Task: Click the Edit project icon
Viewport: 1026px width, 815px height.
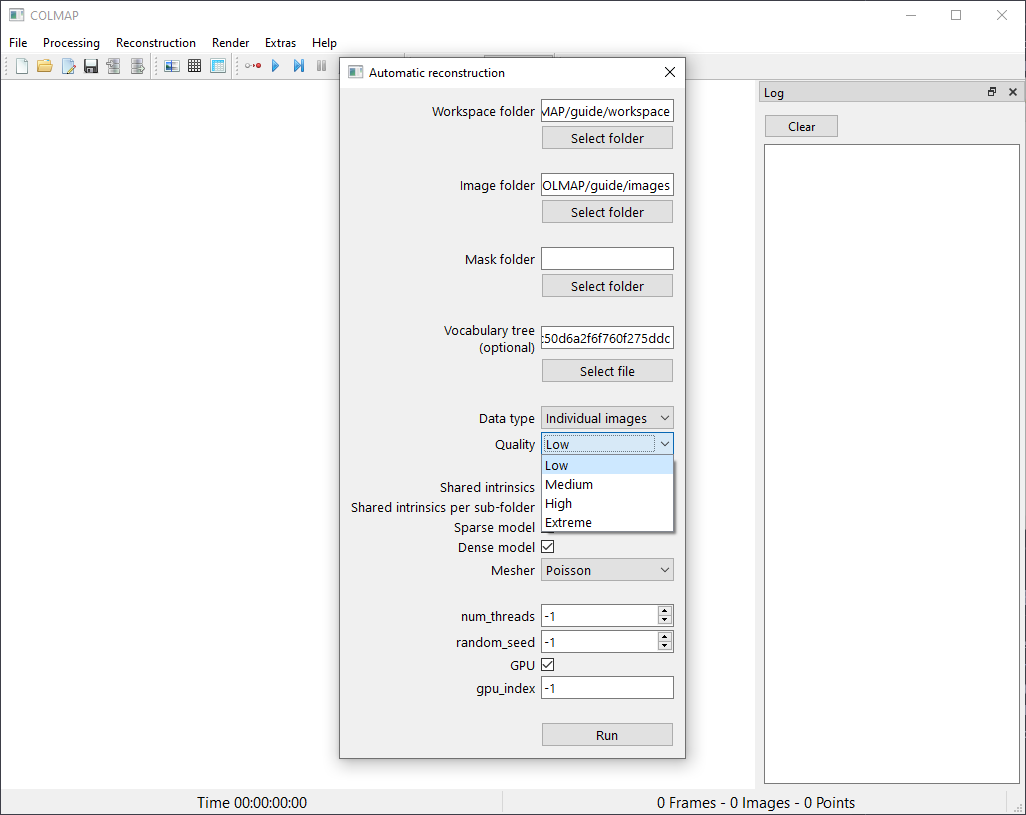Action: [68, 66]
